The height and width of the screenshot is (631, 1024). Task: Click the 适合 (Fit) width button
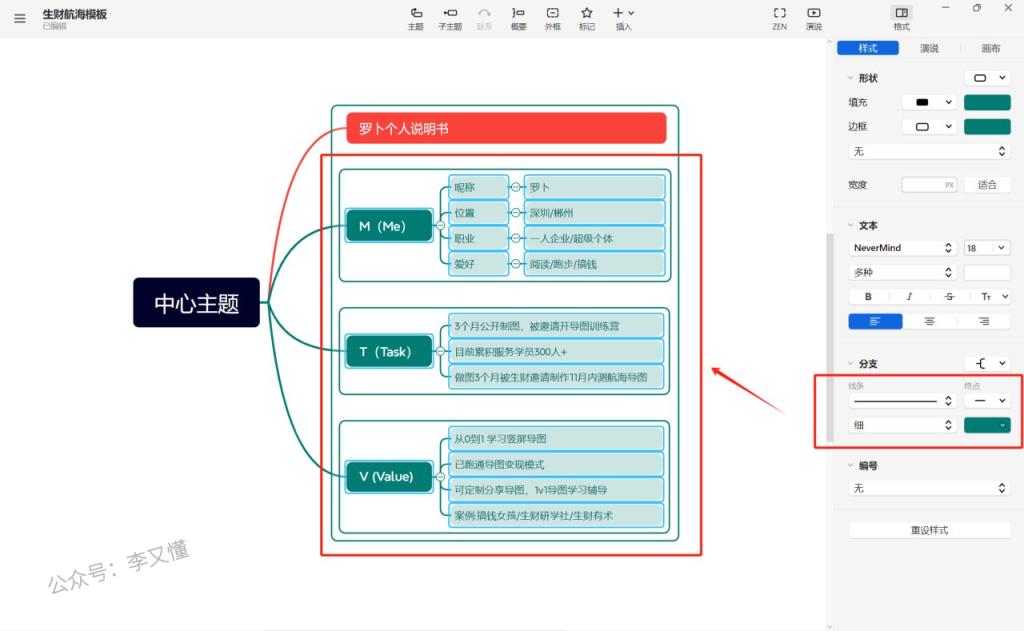[987, 185]
